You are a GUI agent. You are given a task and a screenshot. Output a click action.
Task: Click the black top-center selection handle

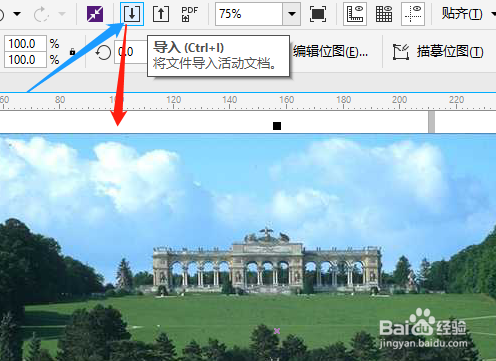point(277,126)
